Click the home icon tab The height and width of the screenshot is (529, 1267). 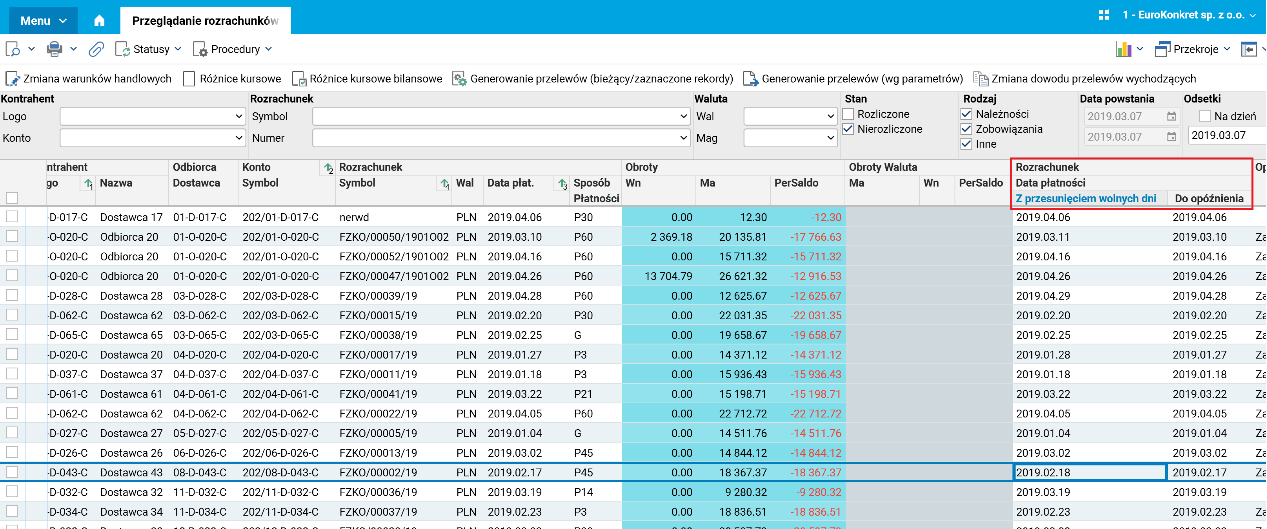coord(98,19)
